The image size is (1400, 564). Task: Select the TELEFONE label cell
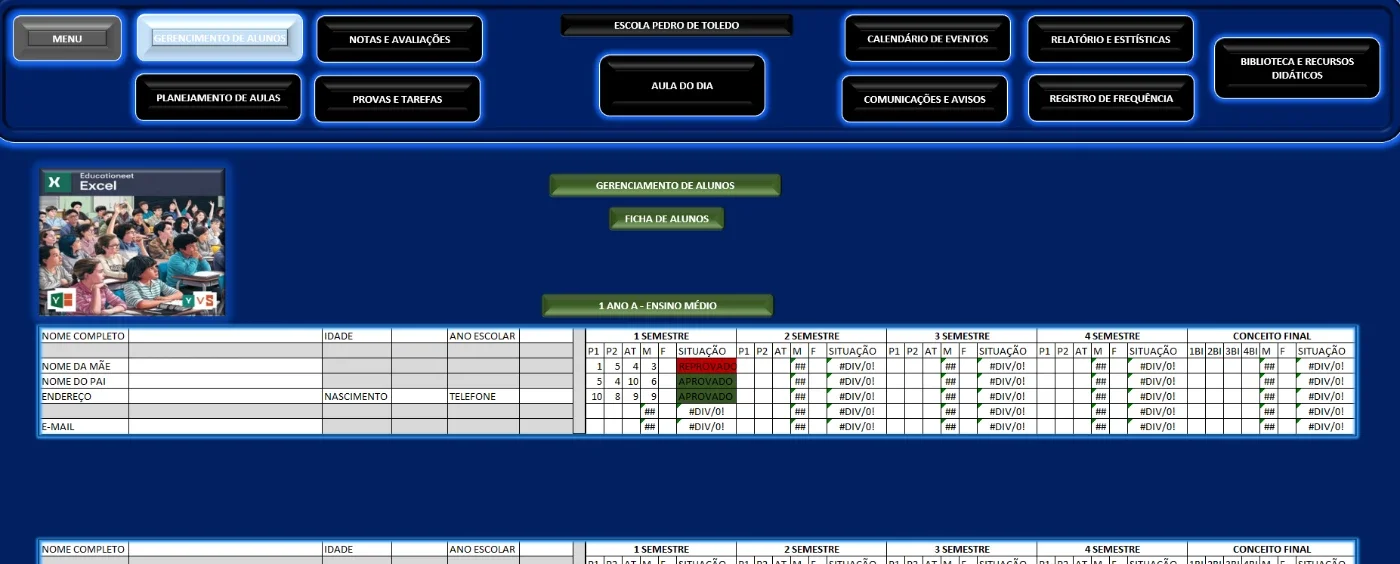[x=483, y=396]
